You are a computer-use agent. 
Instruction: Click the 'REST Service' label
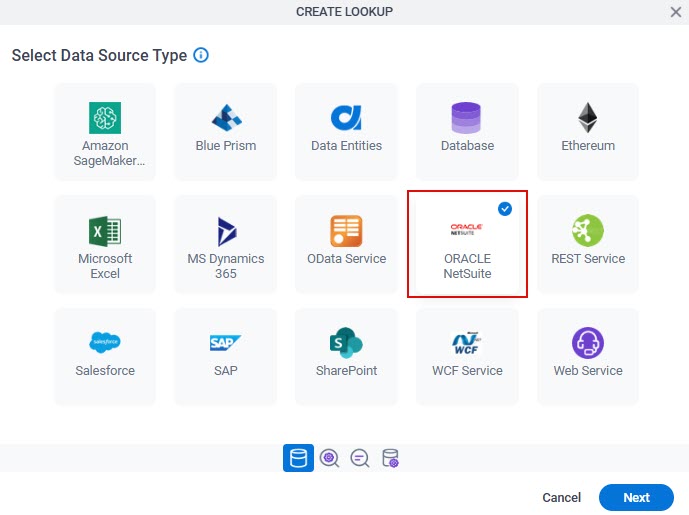click(x=588, y=258)
